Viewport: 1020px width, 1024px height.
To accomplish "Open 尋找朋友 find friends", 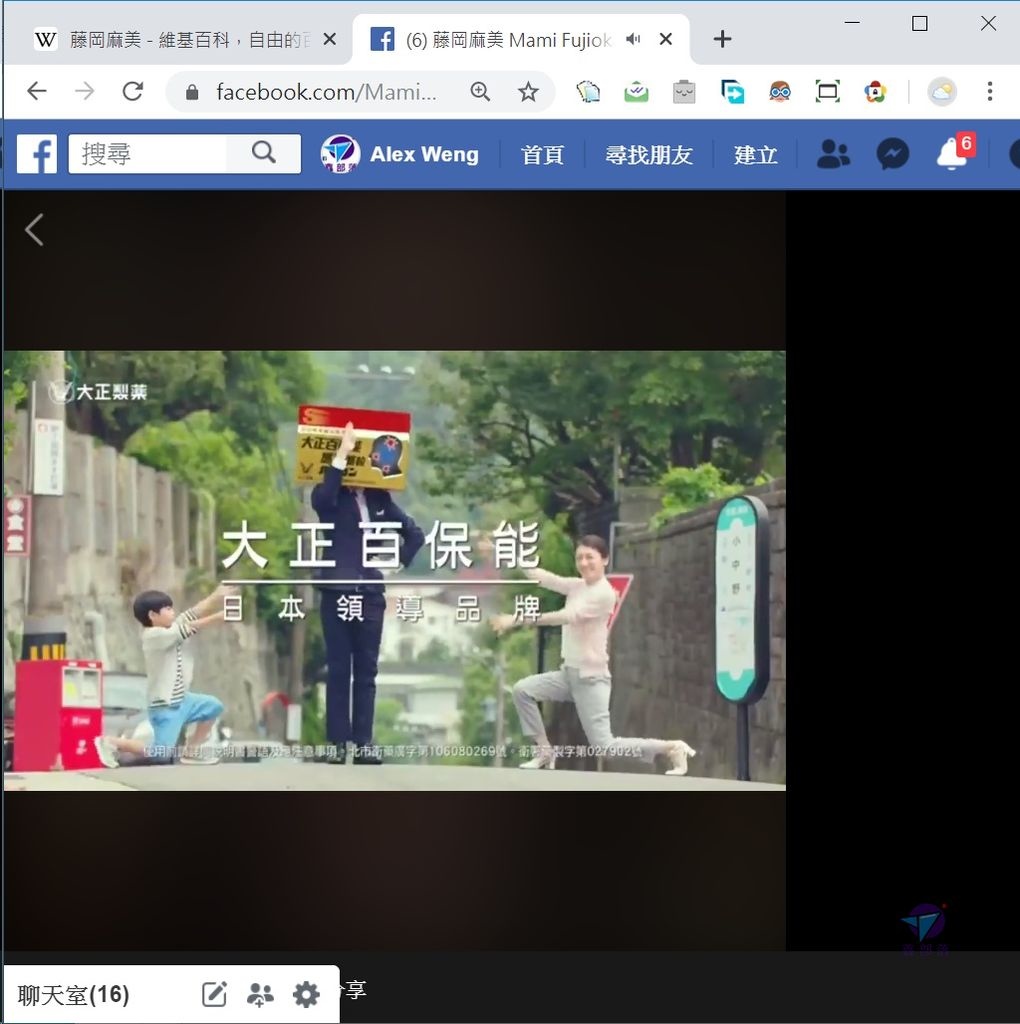I will coord(648,155).
